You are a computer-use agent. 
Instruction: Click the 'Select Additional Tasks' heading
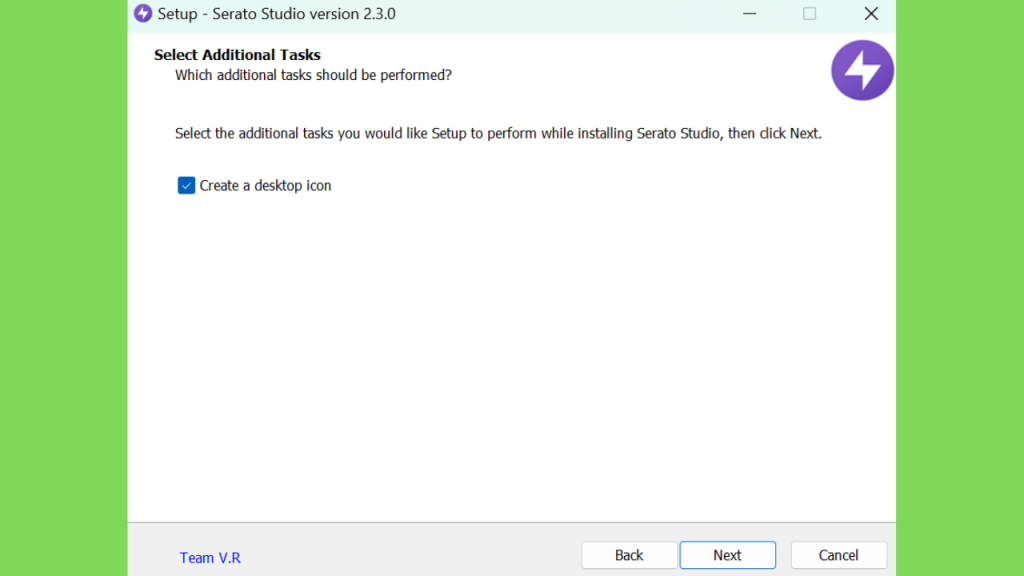click(x=237, y=55)
